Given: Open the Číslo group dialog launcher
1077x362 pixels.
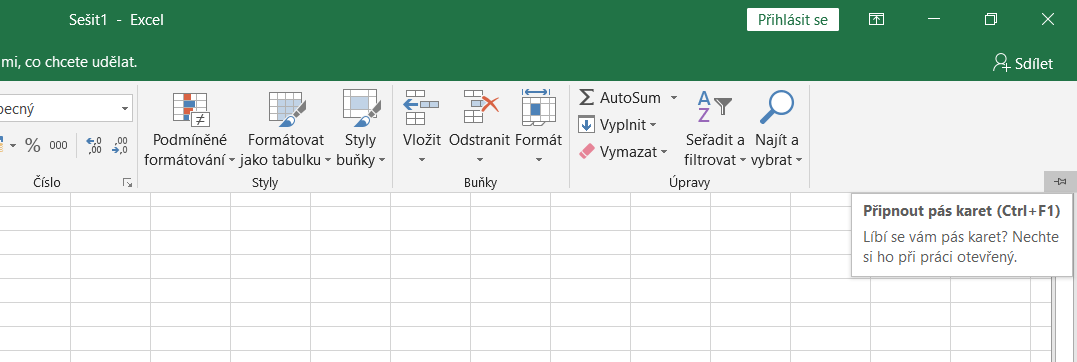Looking at the screenshot, I should coord(127,183).
